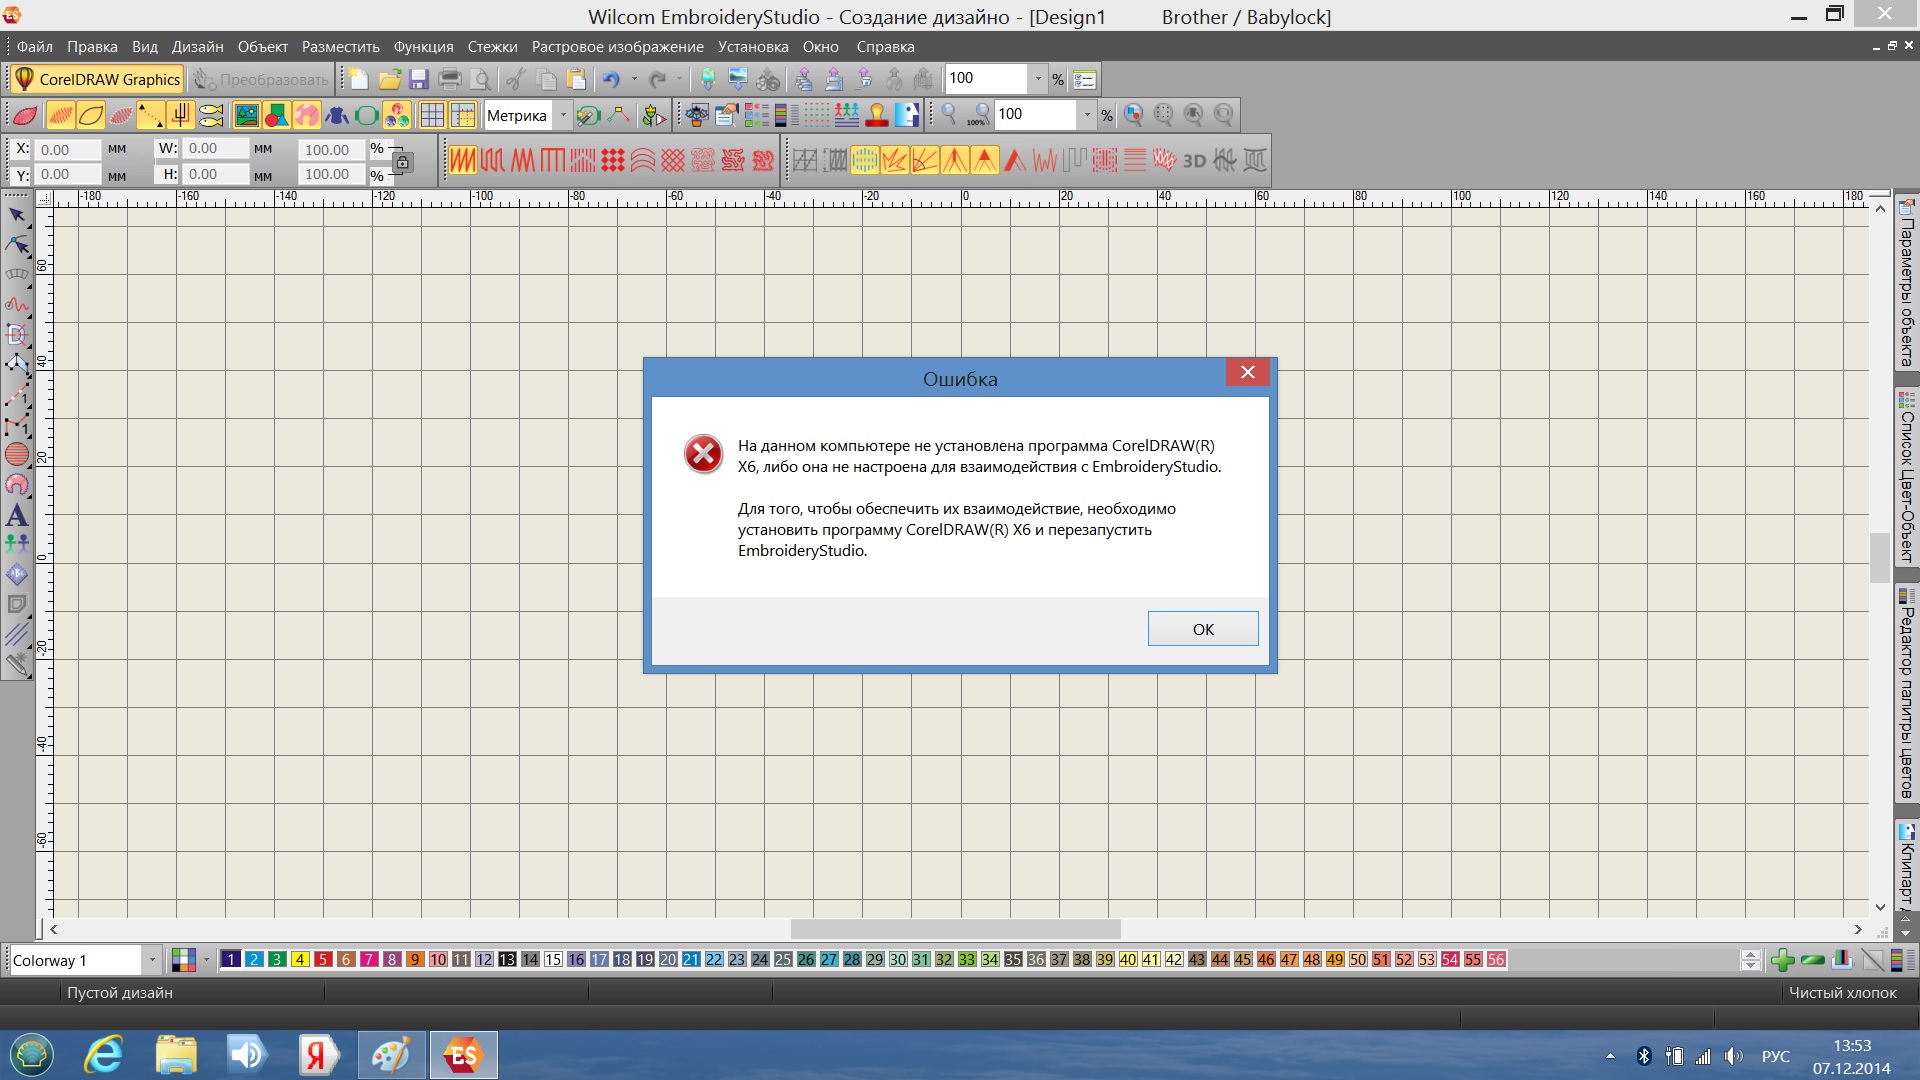This screenshot has width=1920, height=1080.
Task: Open the Растровое изображение menu
Action: coord(617,47)
